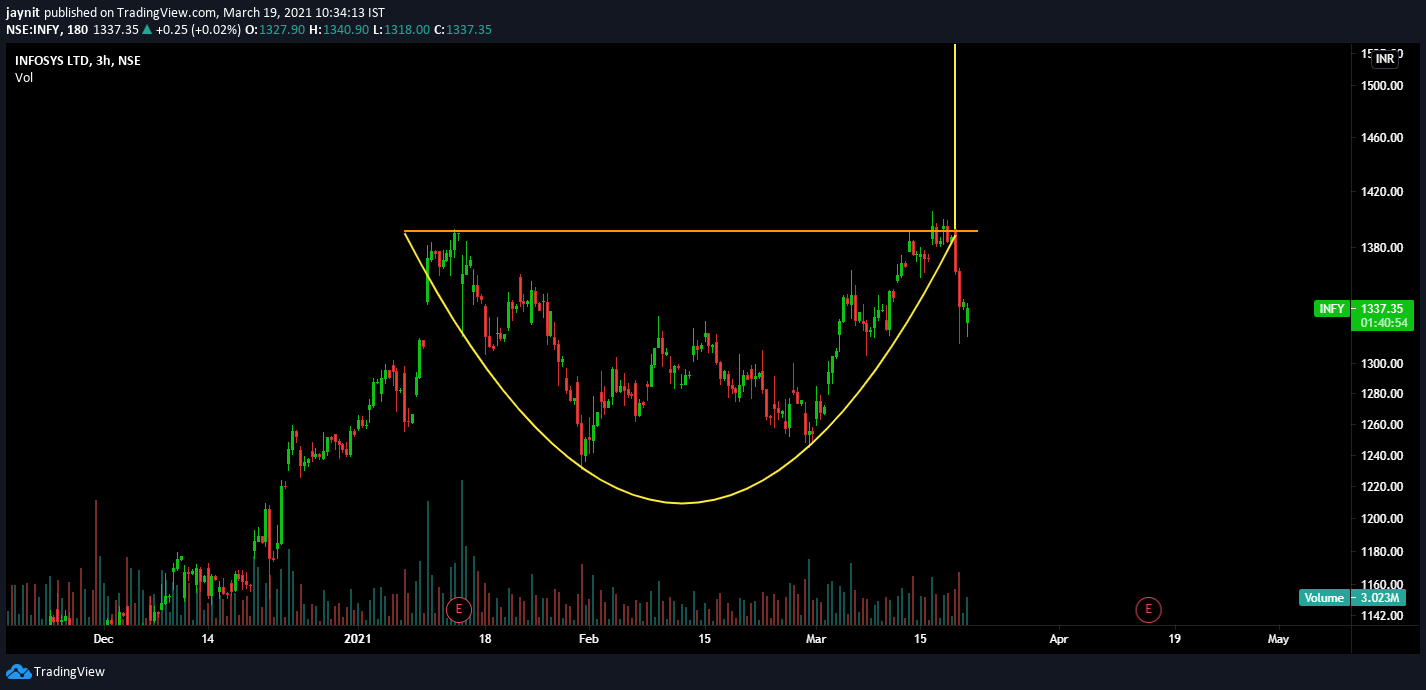Click the jaynit author name
The image size is (1426, 690).
[x=23, y=12]
